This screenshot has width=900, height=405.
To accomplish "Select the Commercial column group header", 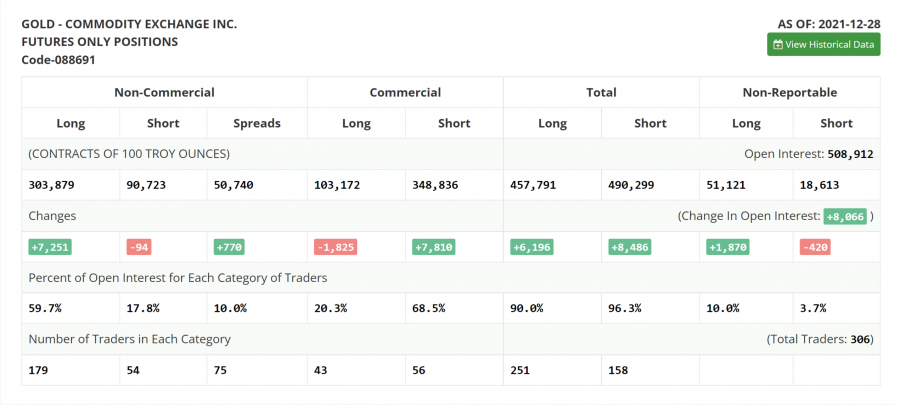I will point(405,92).
